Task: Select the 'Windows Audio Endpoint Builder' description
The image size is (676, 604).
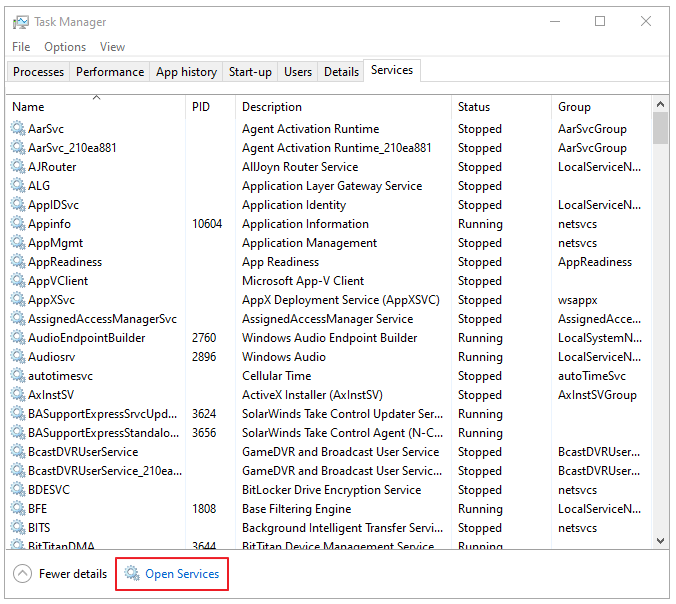Action: click(329, 338)
